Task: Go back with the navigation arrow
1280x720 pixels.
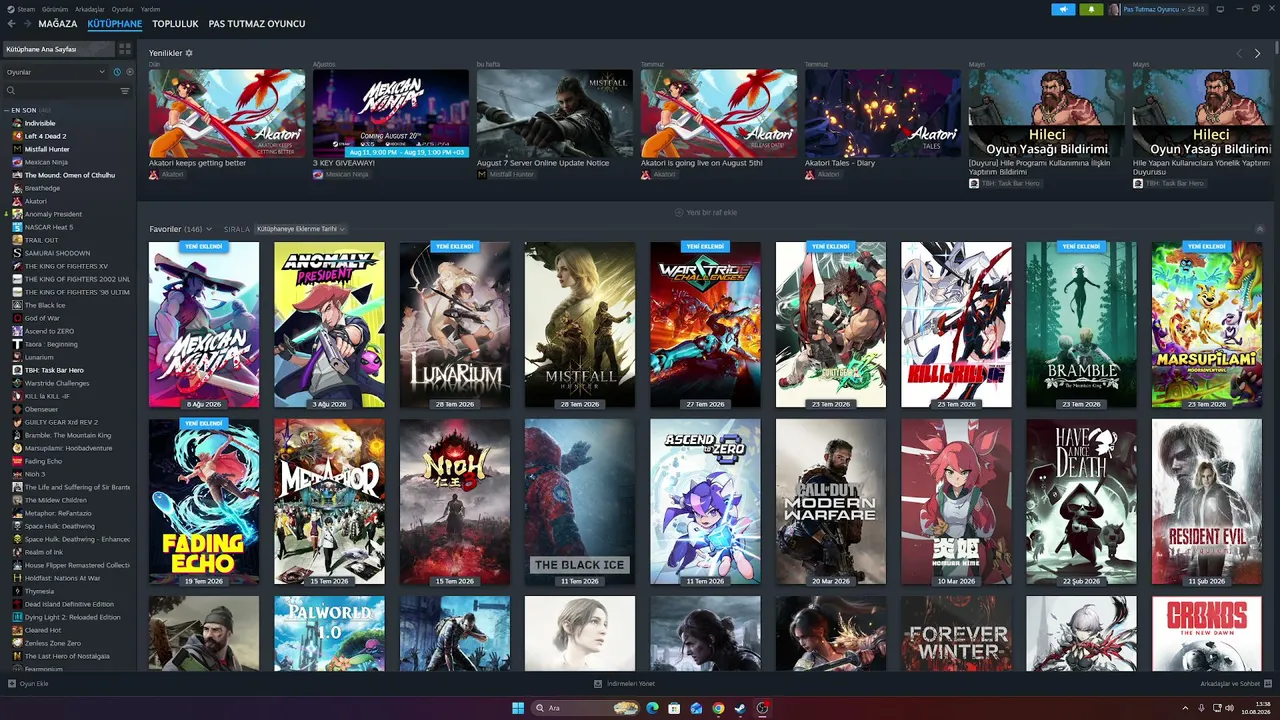Action: (13, 23)
